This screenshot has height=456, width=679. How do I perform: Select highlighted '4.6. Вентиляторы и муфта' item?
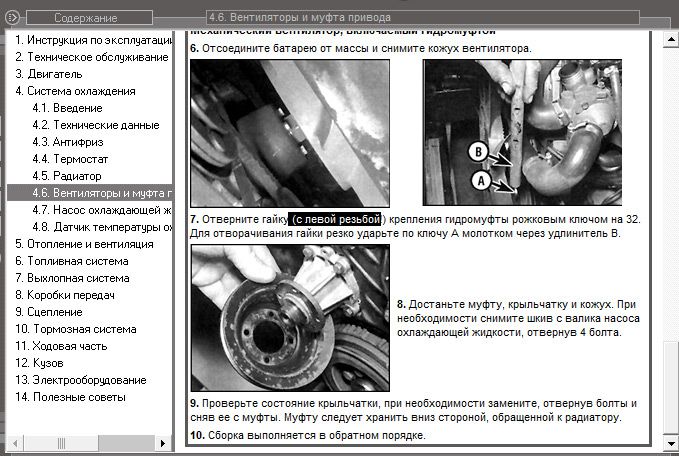pyautogui.click(x=90, y=193)
